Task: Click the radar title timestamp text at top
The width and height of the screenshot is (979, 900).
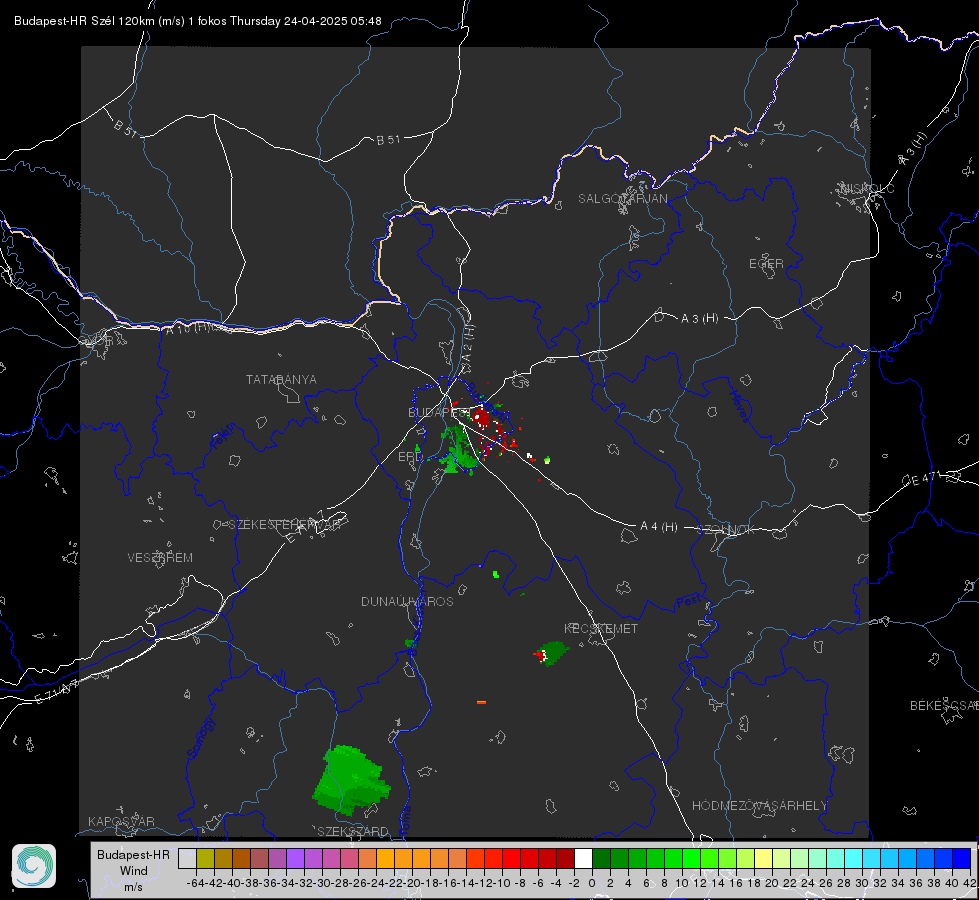Action: point(197,21)
